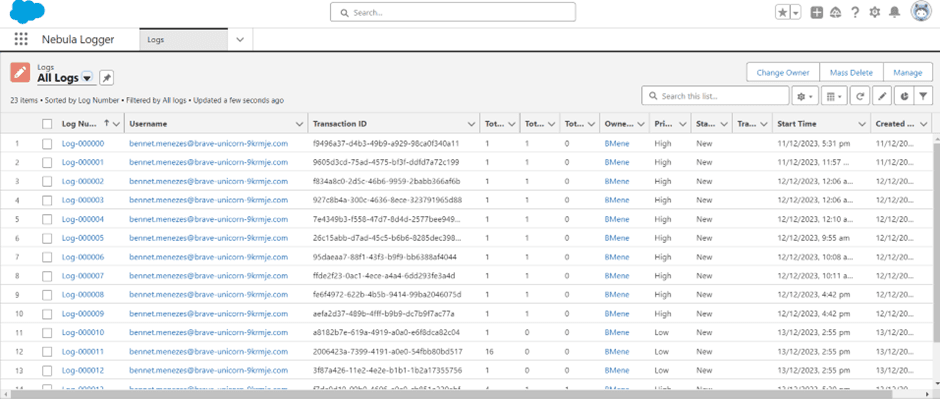Click the global Search box

click(453, 12)
